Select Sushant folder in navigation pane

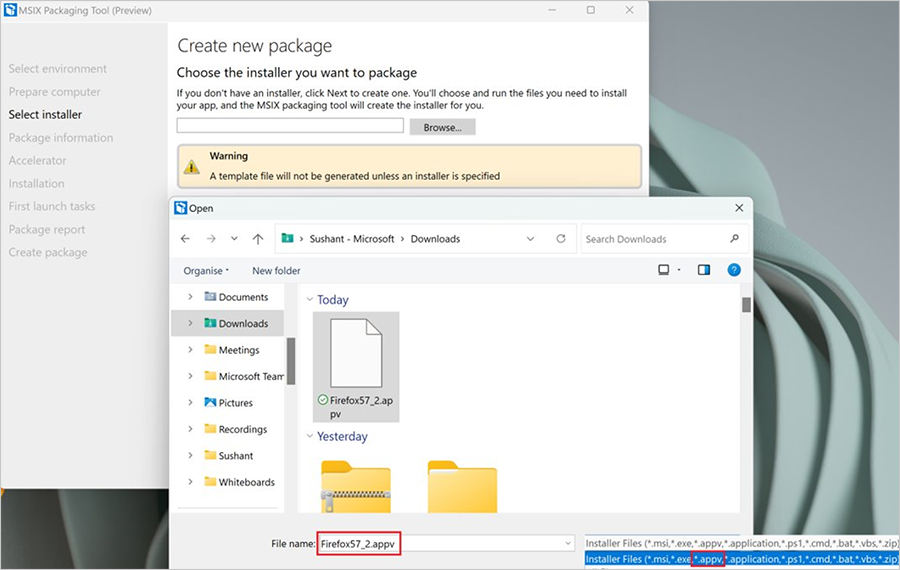(228, 455)
